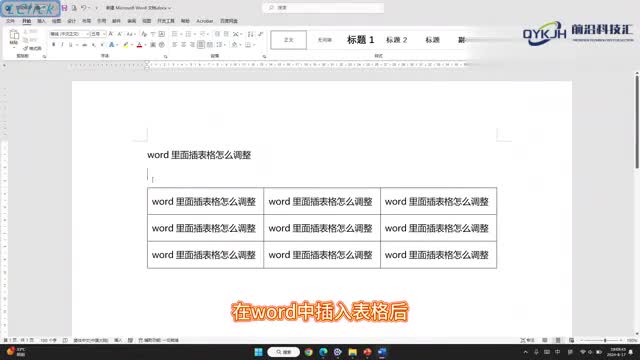640x360 pixels.
Task: Click the heading line "word 里面插表格怎么调整"
Action: 199,155
